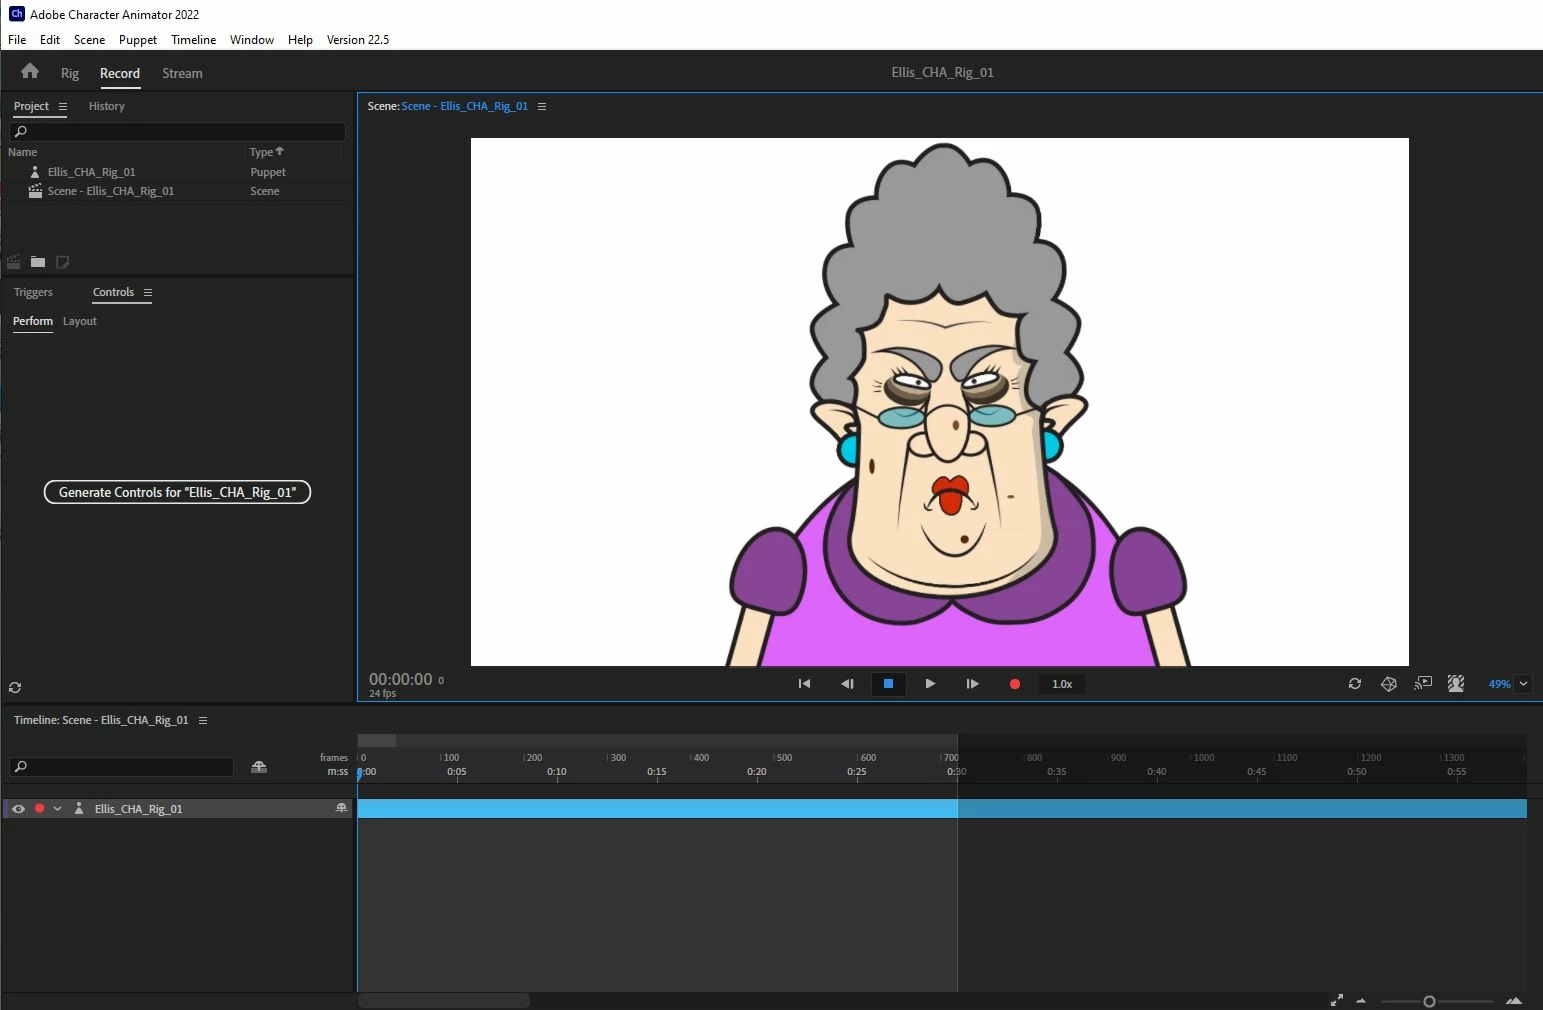Viewport: 1543px width, 1010px height.
Task: Click the 0:10 mark on time ruler
Action: click(x=557, y=772)
